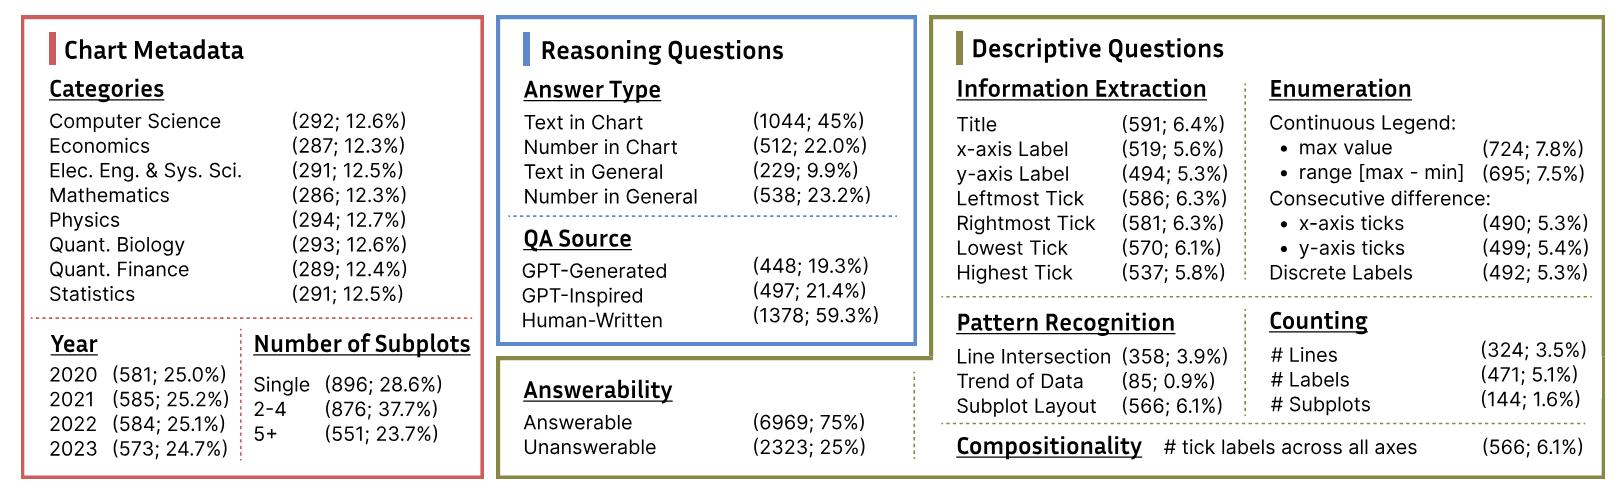Click the Number of Subplots heading
1618x493 pixels.
pyautogui.click(x=361, y=344)
